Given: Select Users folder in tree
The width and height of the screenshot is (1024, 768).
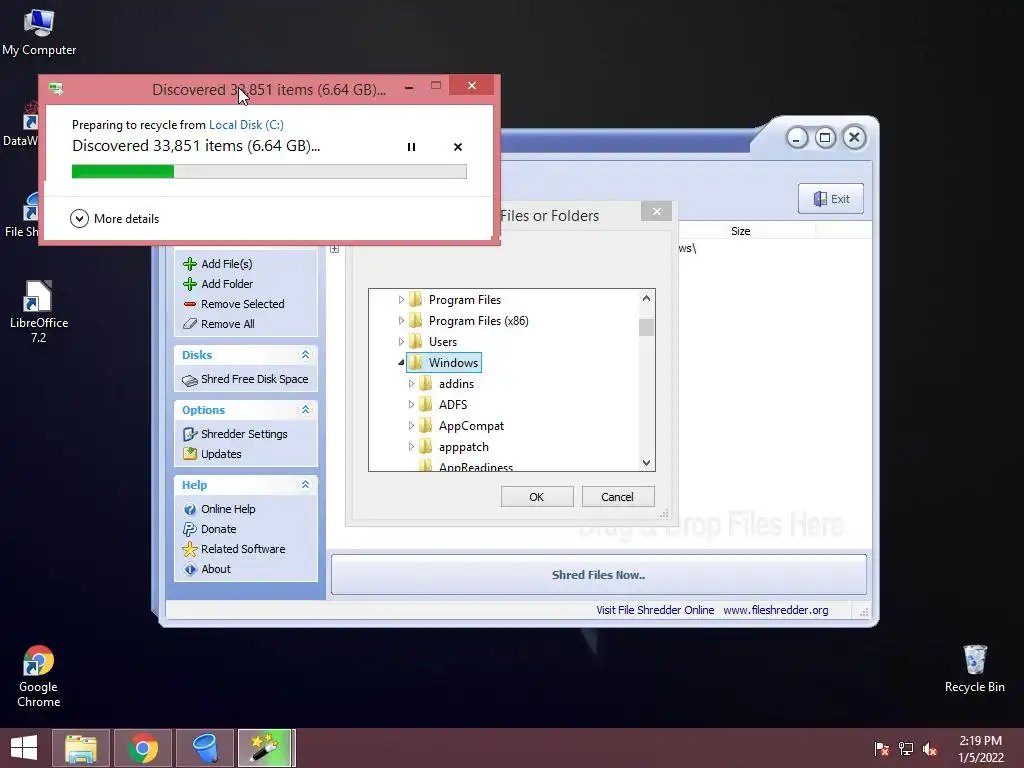Looking at the screenshot, I should pyautogui.click(x=443, y=342).
